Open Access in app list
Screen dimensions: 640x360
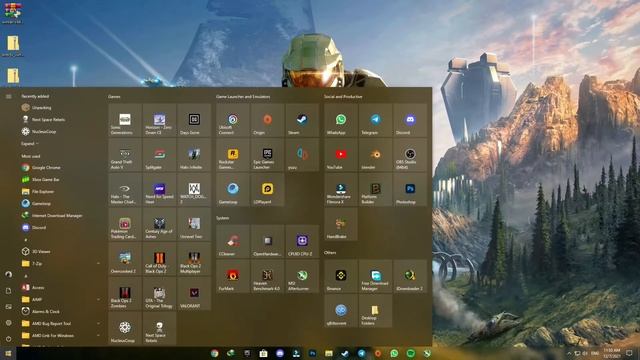61,288
